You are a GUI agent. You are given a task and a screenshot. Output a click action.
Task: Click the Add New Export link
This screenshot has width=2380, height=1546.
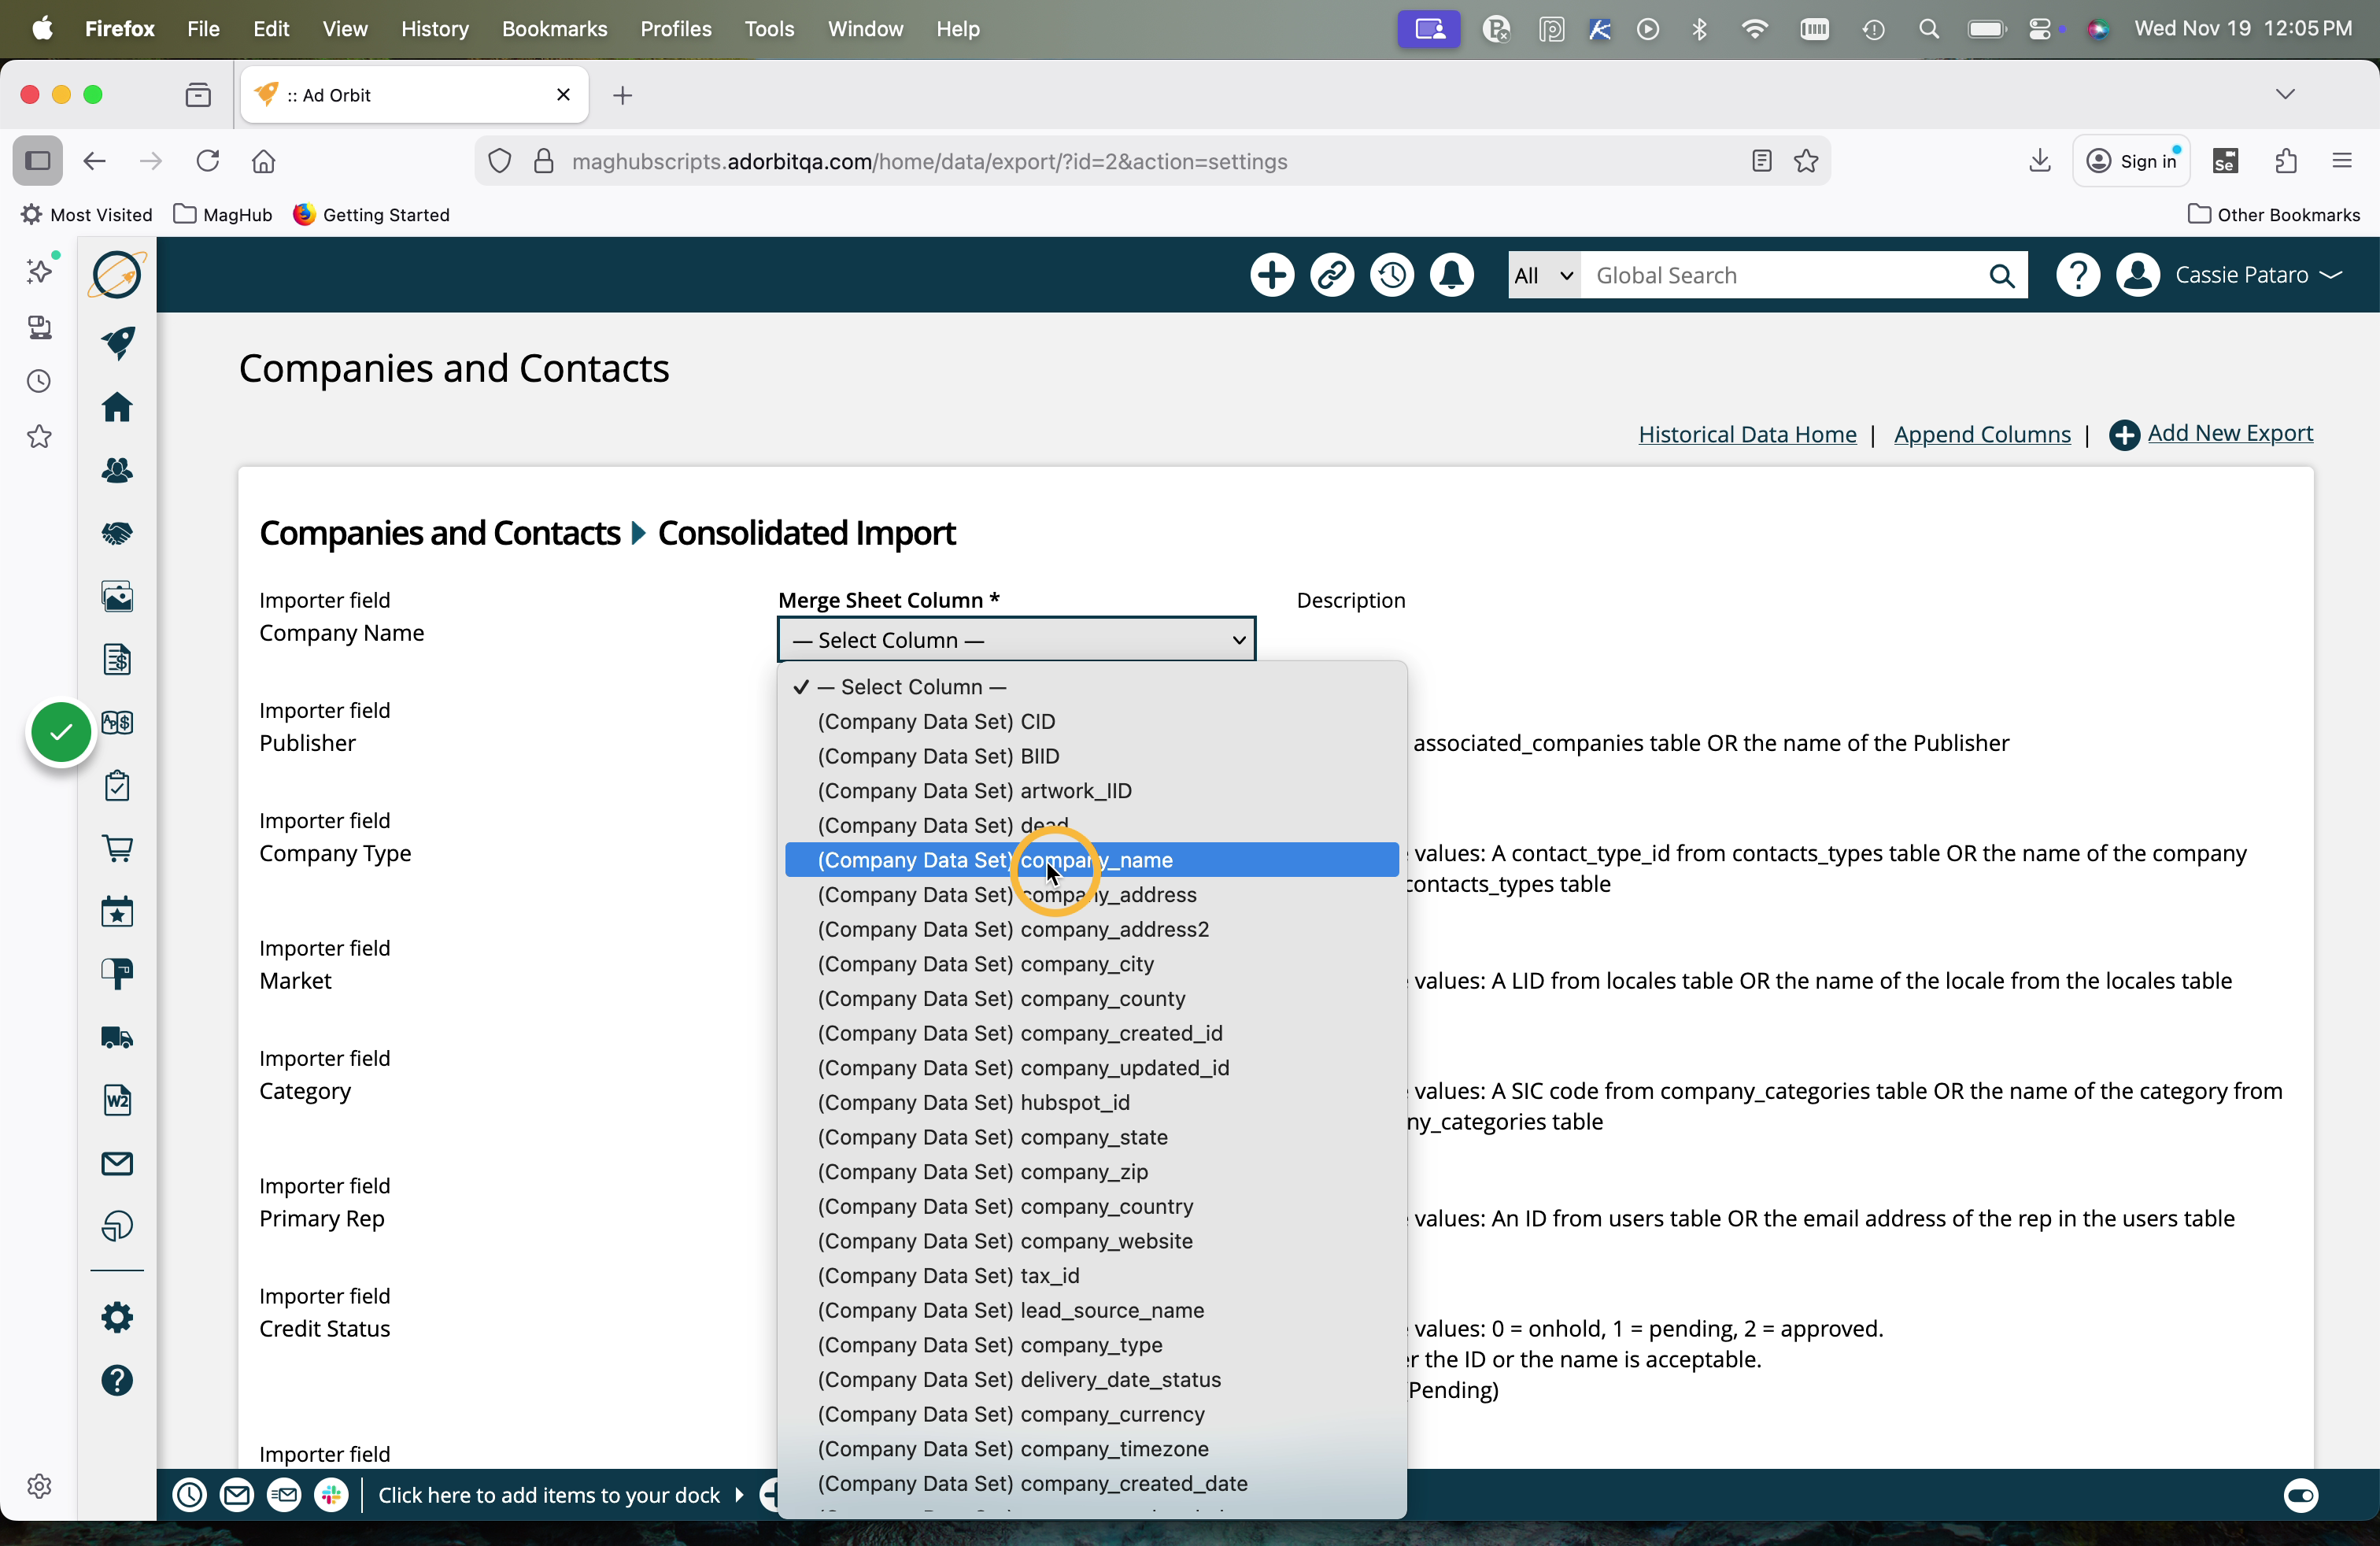(2229, 433)
